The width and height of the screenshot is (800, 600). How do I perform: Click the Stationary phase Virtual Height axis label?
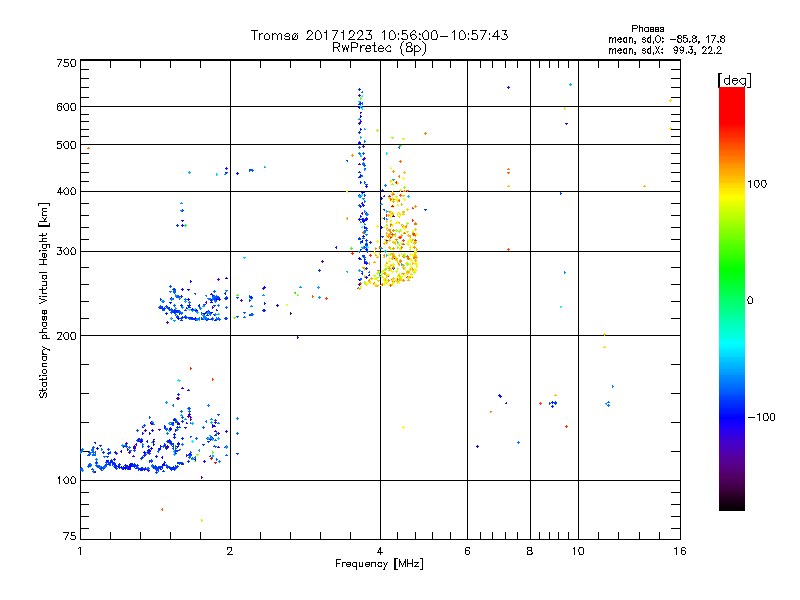point(43,301)
